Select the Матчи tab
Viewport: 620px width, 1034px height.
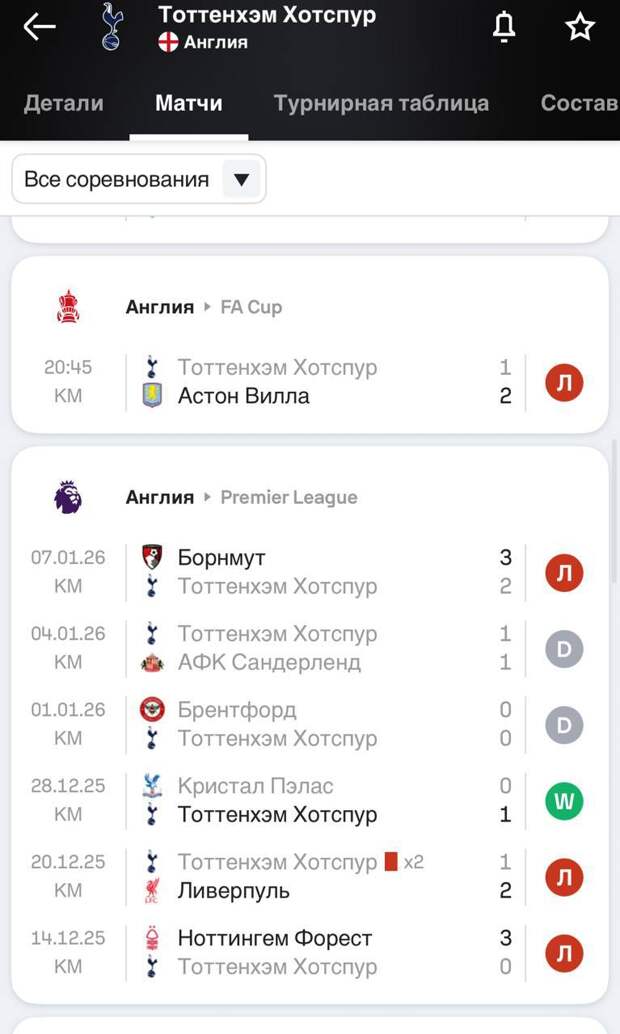(x=189, y=103)
